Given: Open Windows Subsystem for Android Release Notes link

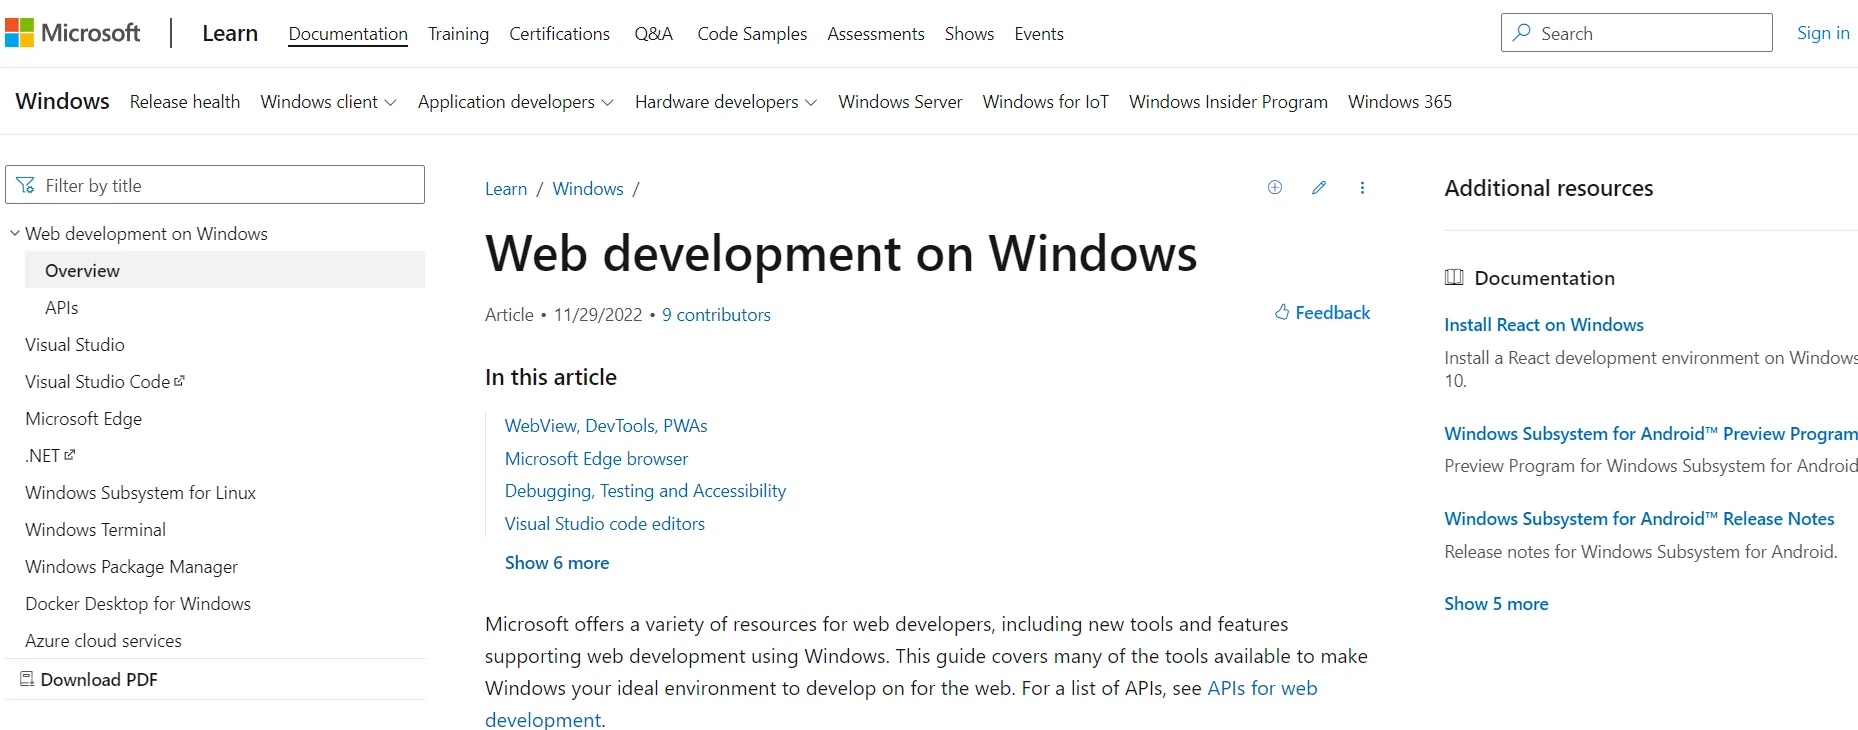Looking at the screenshot, I should click(x=1639, y=518).
